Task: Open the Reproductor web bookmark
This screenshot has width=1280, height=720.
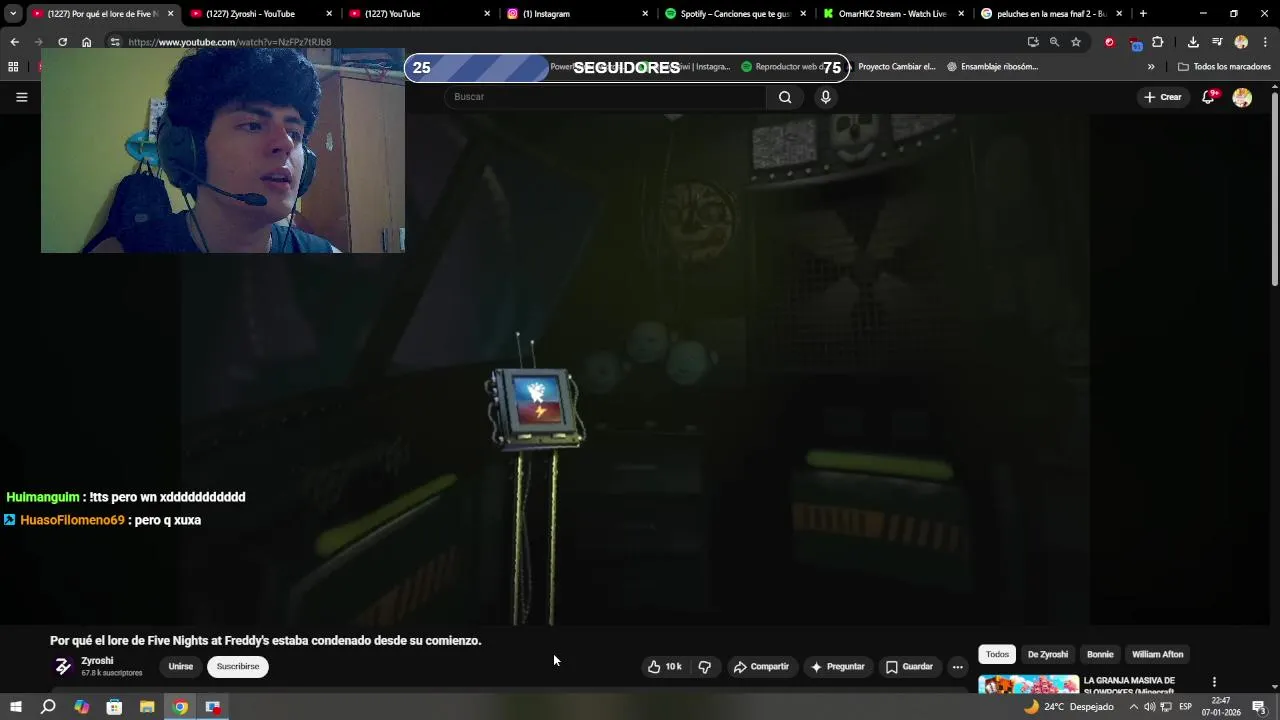Action: click(781, 67)
